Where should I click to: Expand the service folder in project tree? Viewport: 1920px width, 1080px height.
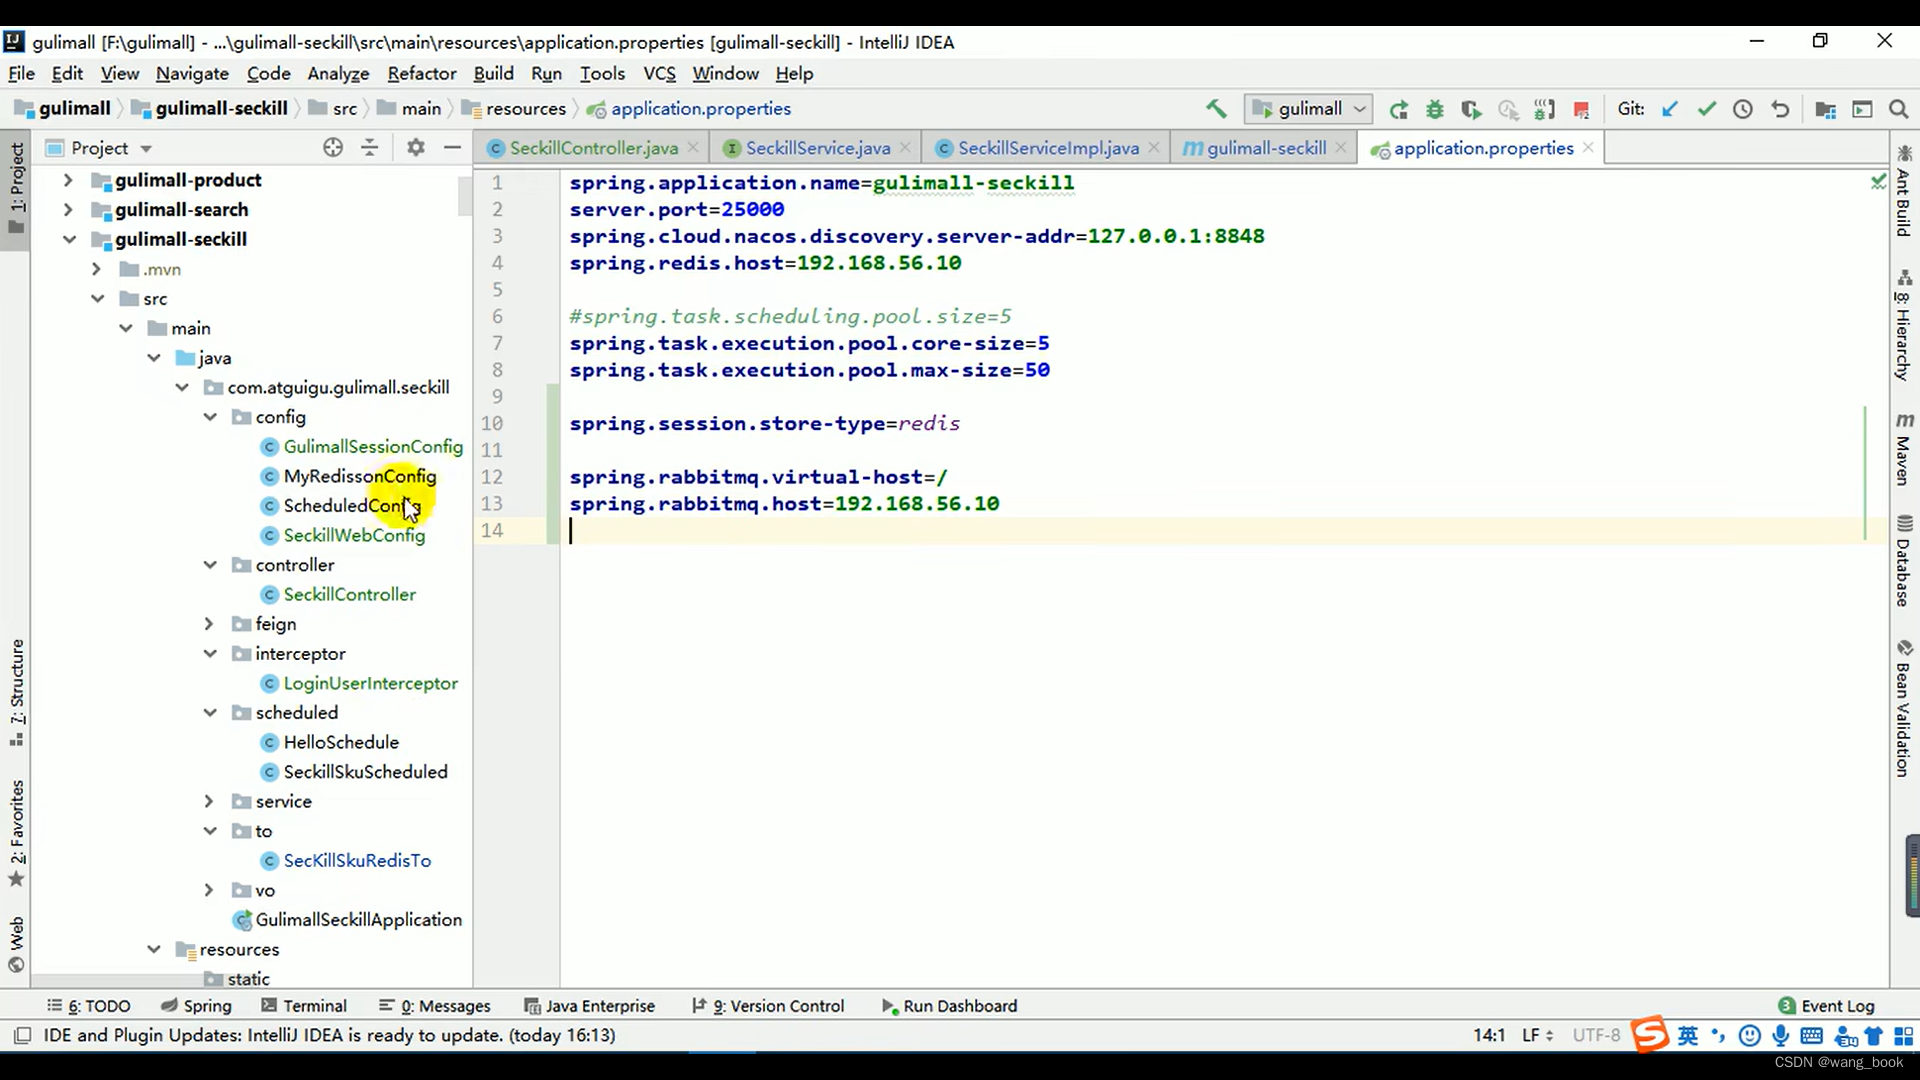[x=208, y=800]
